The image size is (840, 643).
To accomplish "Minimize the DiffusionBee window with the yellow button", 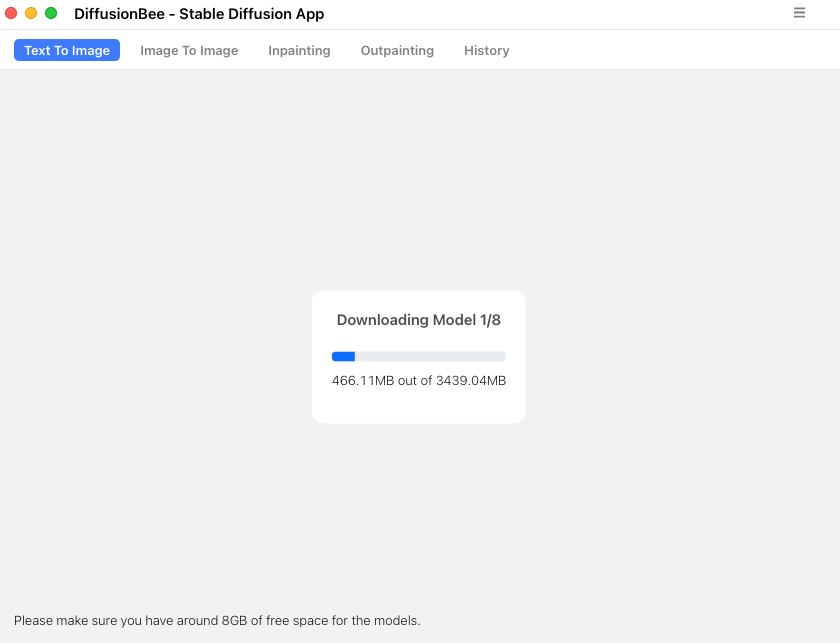I will click(x=31, y=13).
